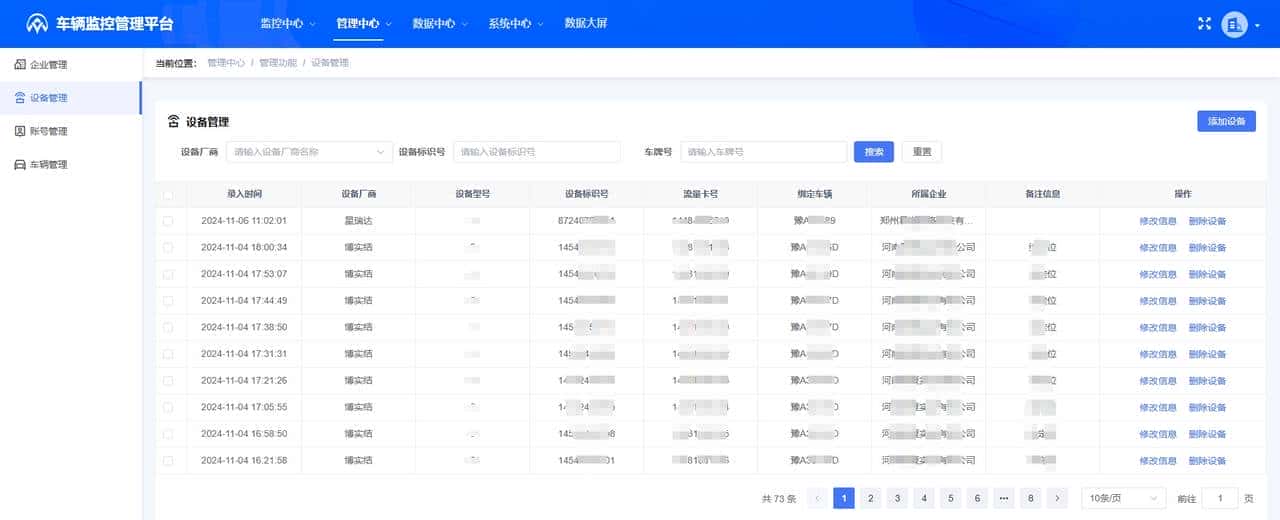Select 车辆管理 in the sidebar

point(70,164)
